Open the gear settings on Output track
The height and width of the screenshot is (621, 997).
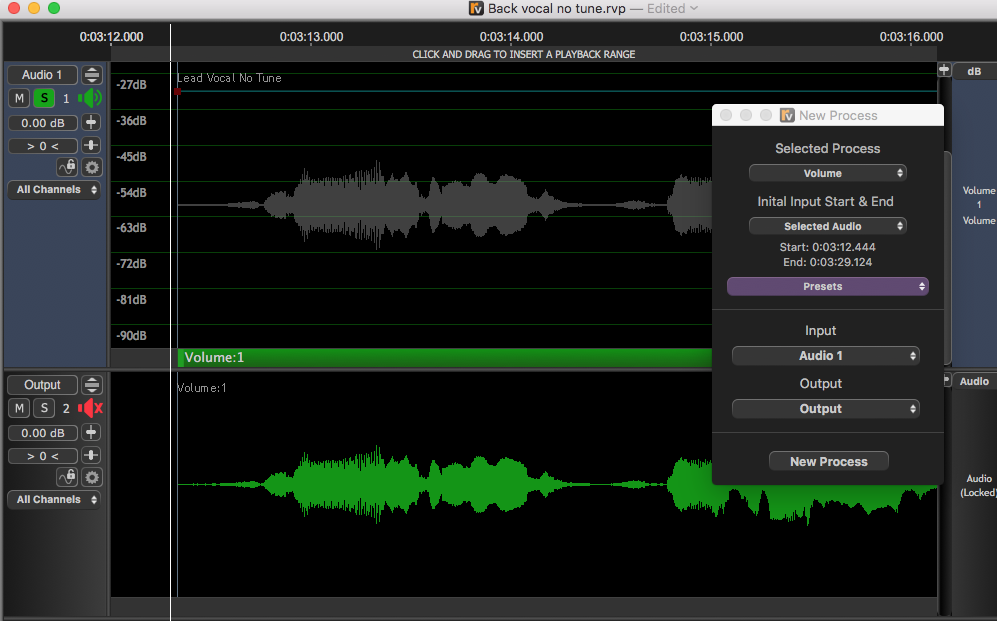point(92,478)
